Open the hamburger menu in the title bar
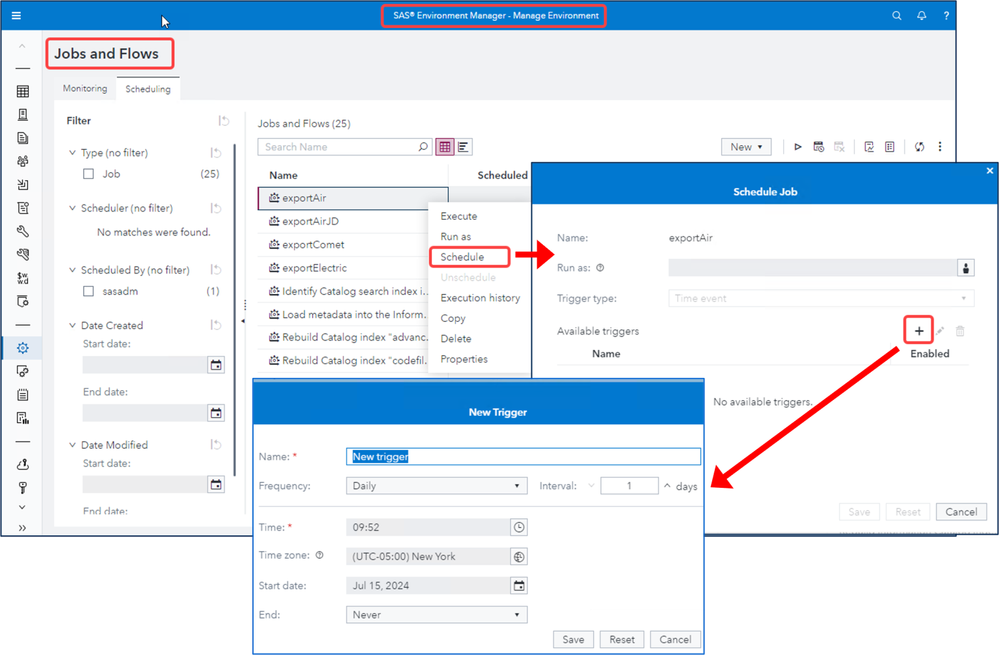The width and height of the screenshot is (999, 655). (17, 15)
